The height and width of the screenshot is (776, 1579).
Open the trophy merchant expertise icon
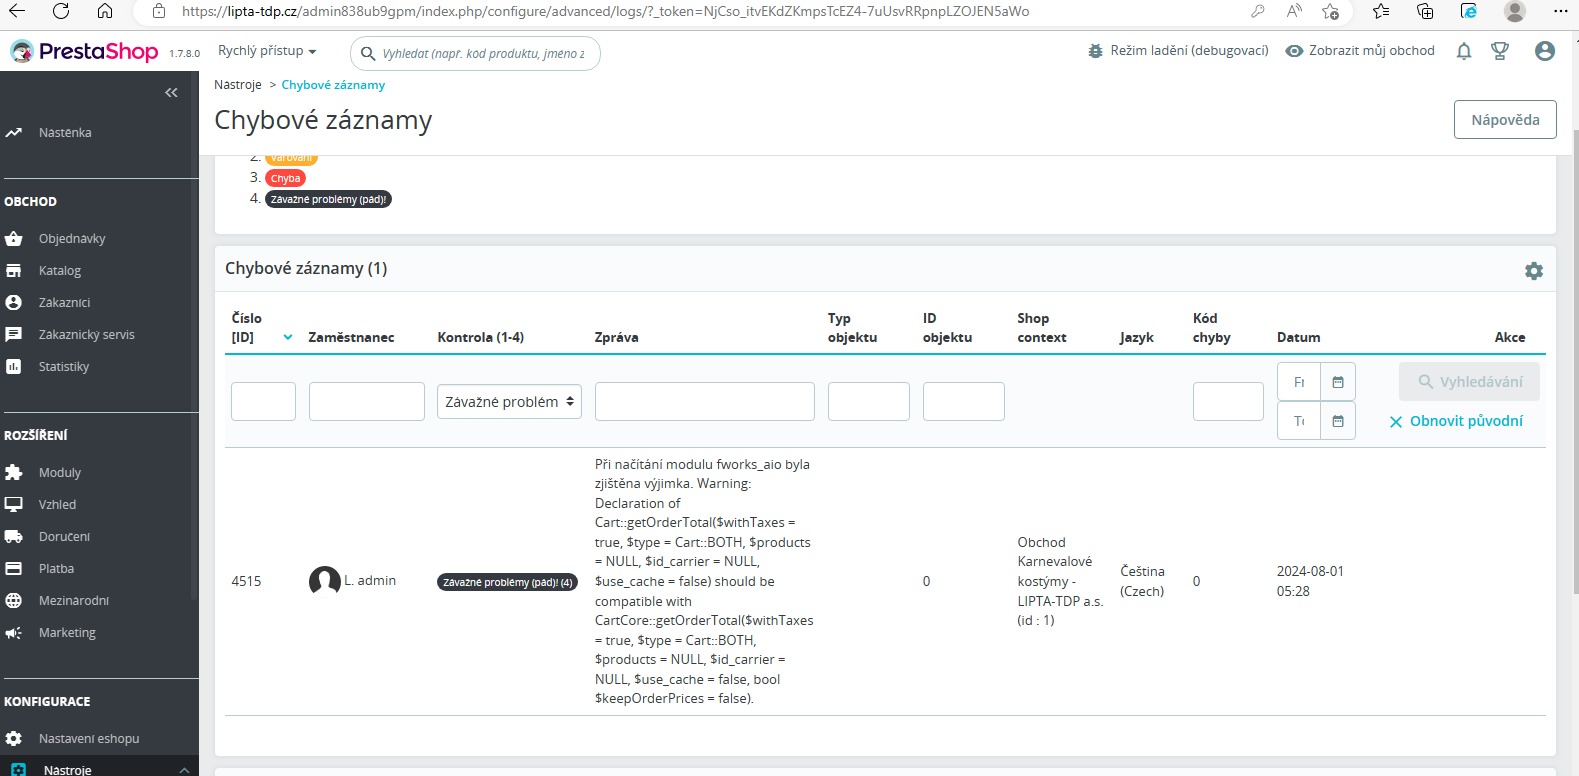click(1500, 51)
